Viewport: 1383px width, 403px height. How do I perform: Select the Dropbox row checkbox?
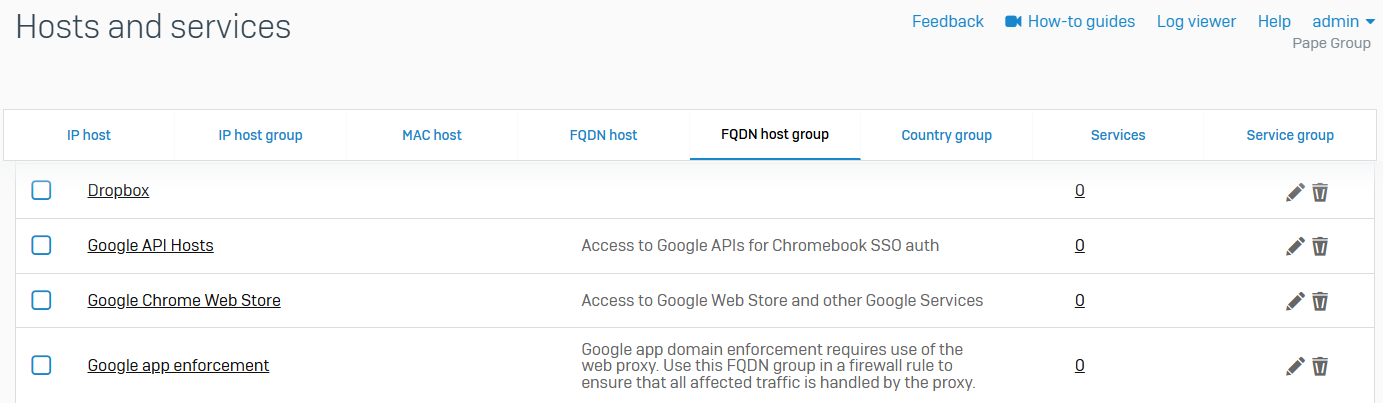pos(41,190)
